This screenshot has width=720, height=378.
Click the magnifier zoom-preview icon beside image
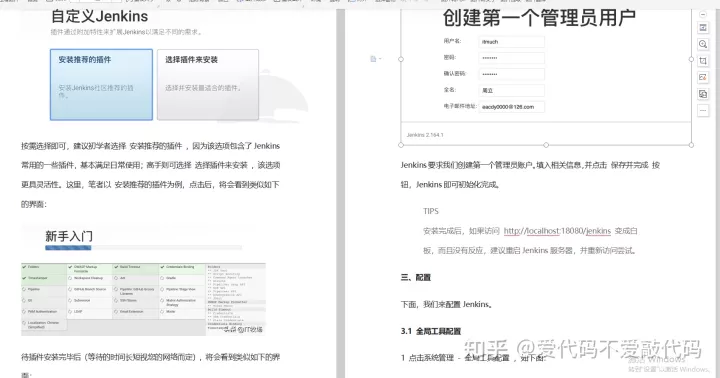[x=703, y=44]
